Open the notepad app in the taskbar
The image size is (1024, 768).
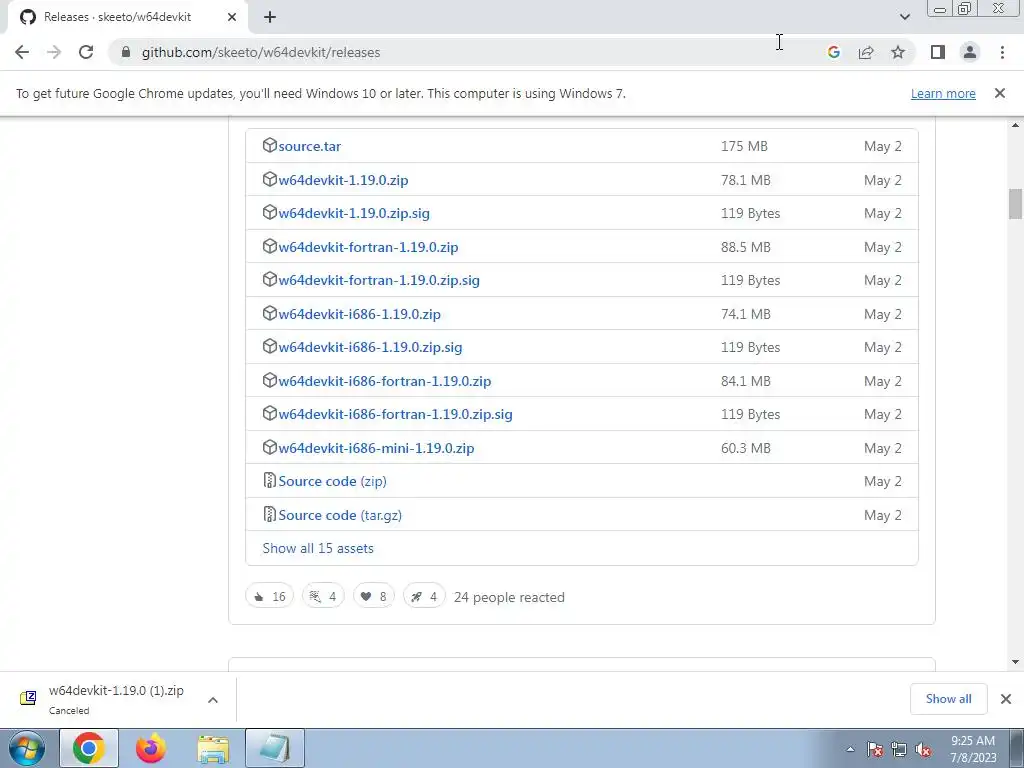click(275, 748)
